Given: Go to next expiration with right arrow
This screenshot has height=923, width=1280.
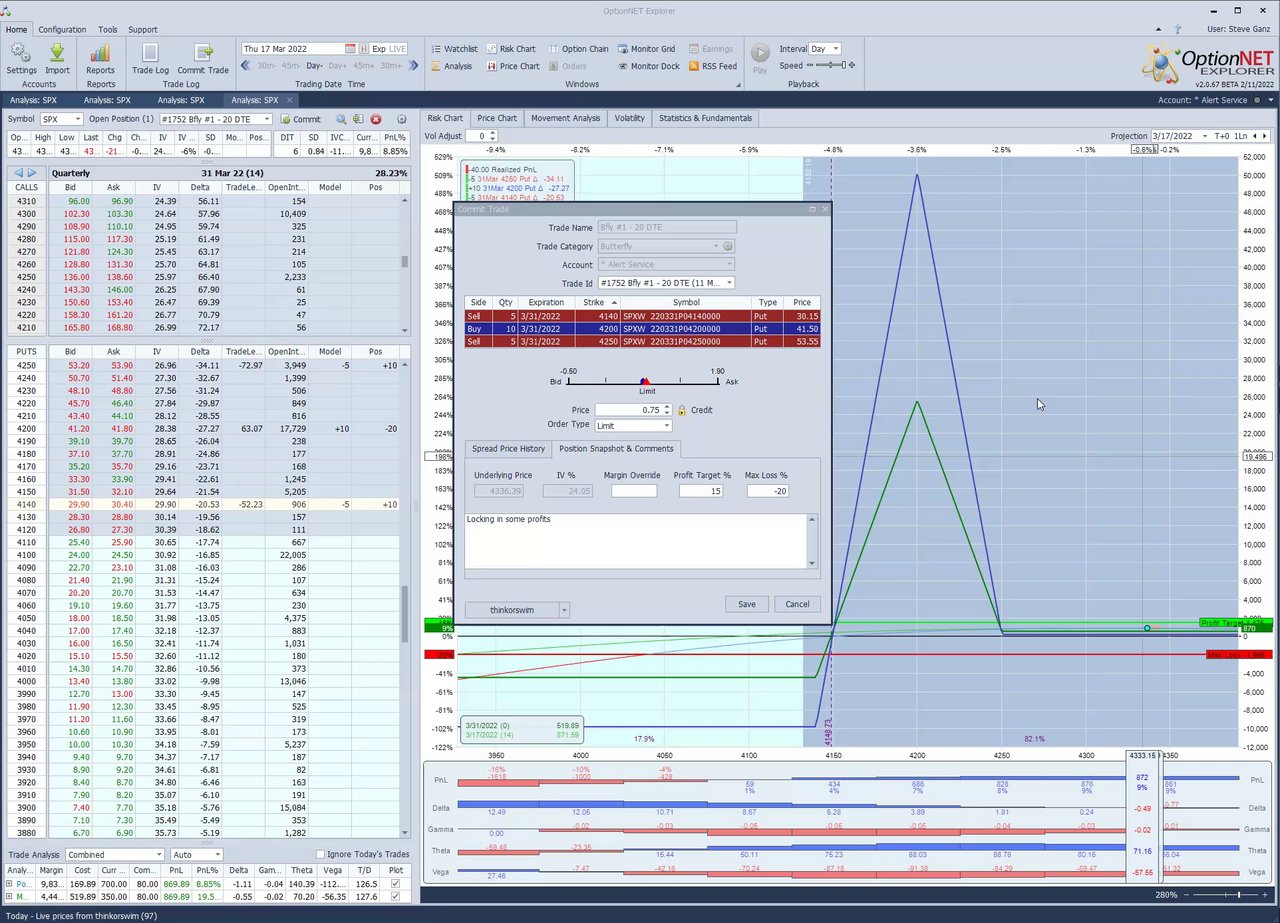Looking at the screenshot, I should click(32, 173).
